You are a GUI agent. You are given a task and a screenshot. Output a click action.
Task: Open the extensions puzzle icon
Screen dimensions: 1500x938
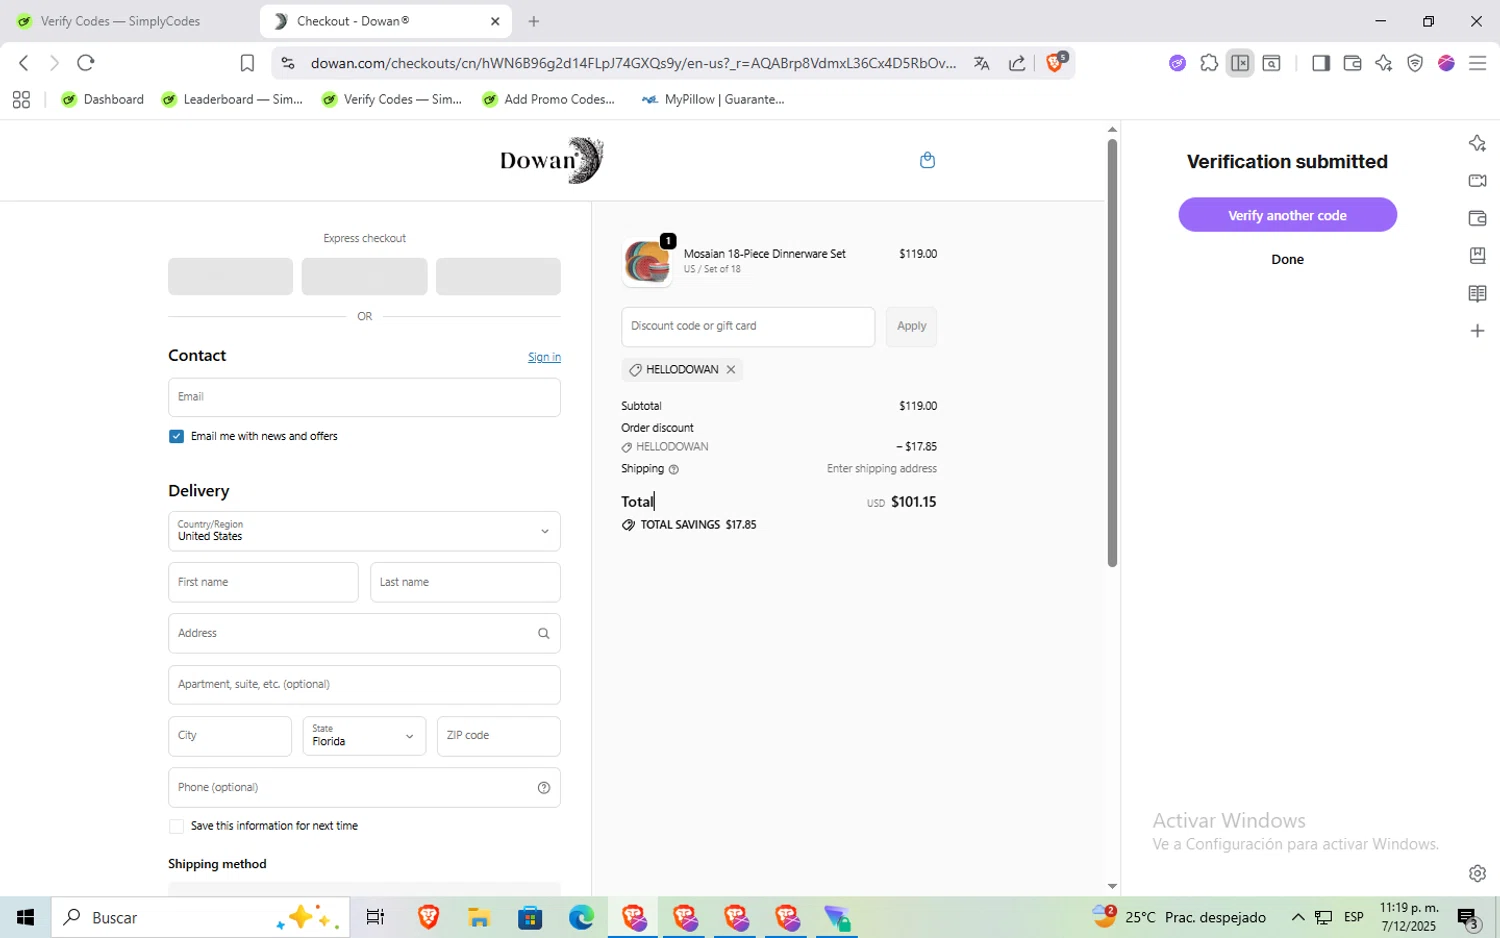coord(1209,63)
